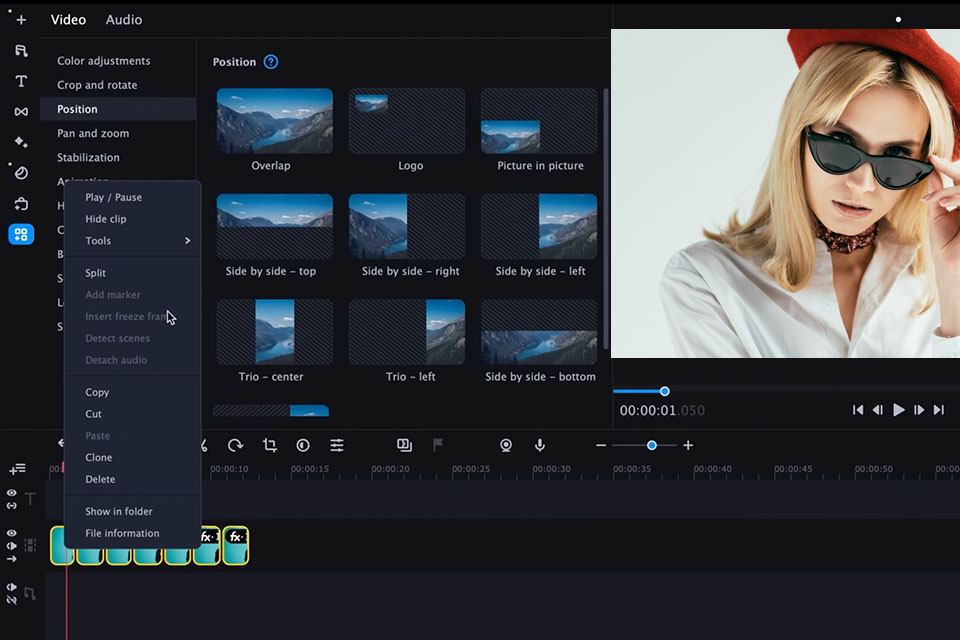Switch to the Video tab
The height and width of the screenshot is (640, 960).
coord(69,20)
